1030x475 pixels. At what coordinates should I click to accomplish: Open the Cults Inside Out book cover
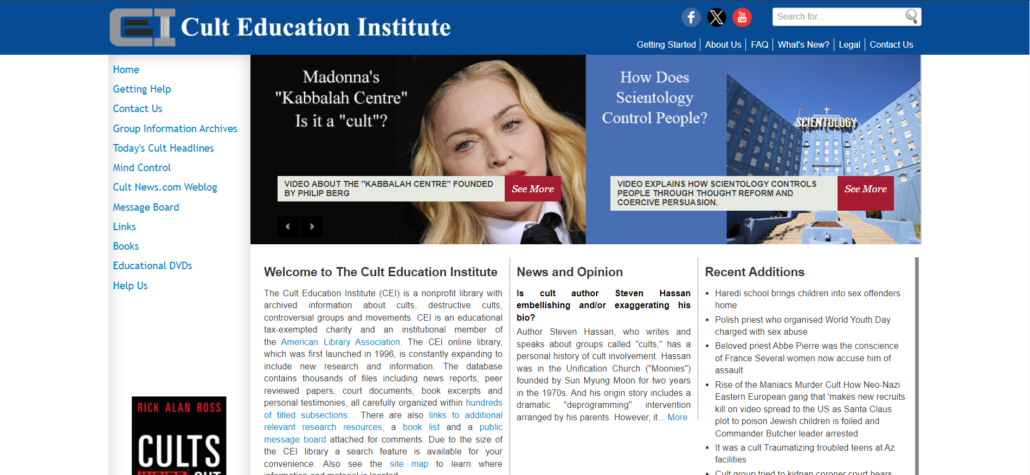click(x=179, y=436)
